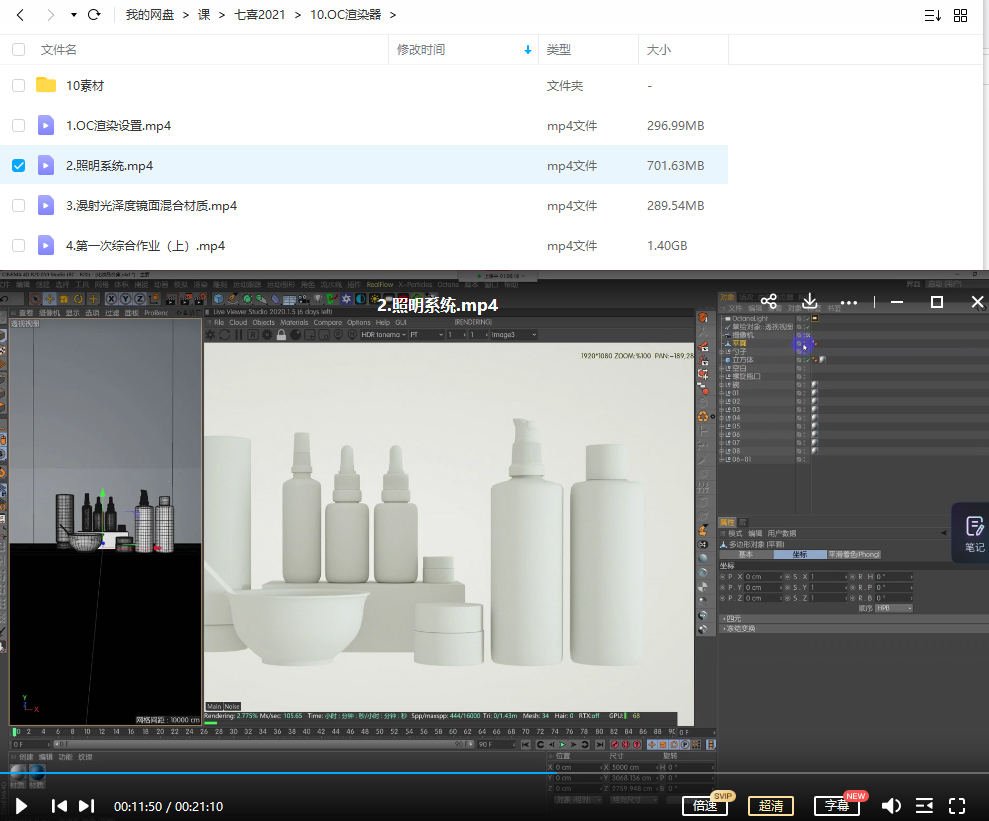The image size is (989, 821).
Task: Open the Materials menu in Live Viewer
Action: click(292, 322)
